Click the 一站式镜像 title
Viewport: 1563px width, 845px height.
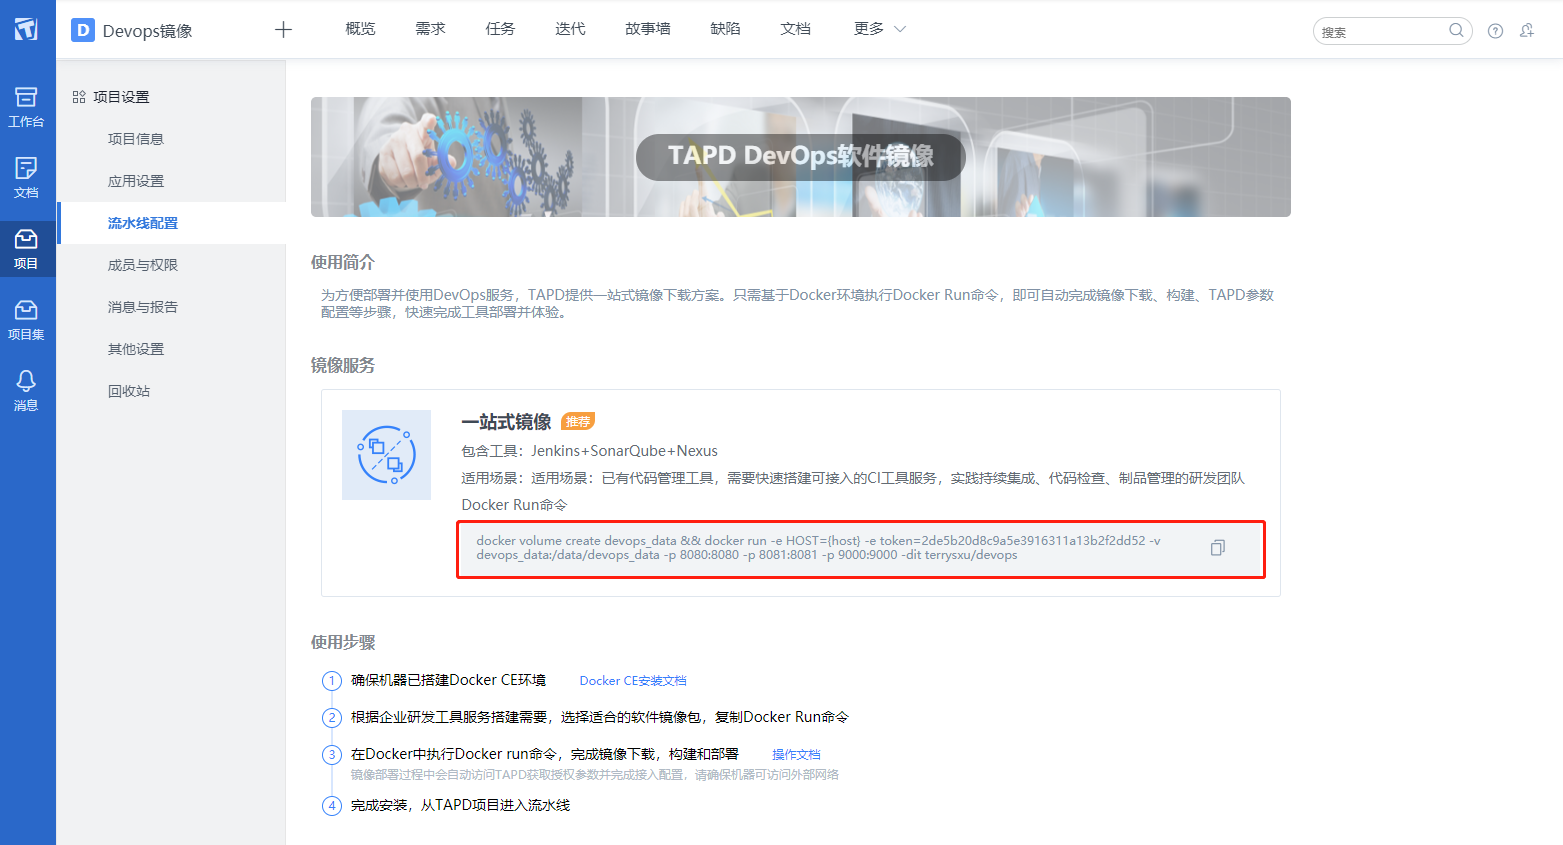click(506, 422)
